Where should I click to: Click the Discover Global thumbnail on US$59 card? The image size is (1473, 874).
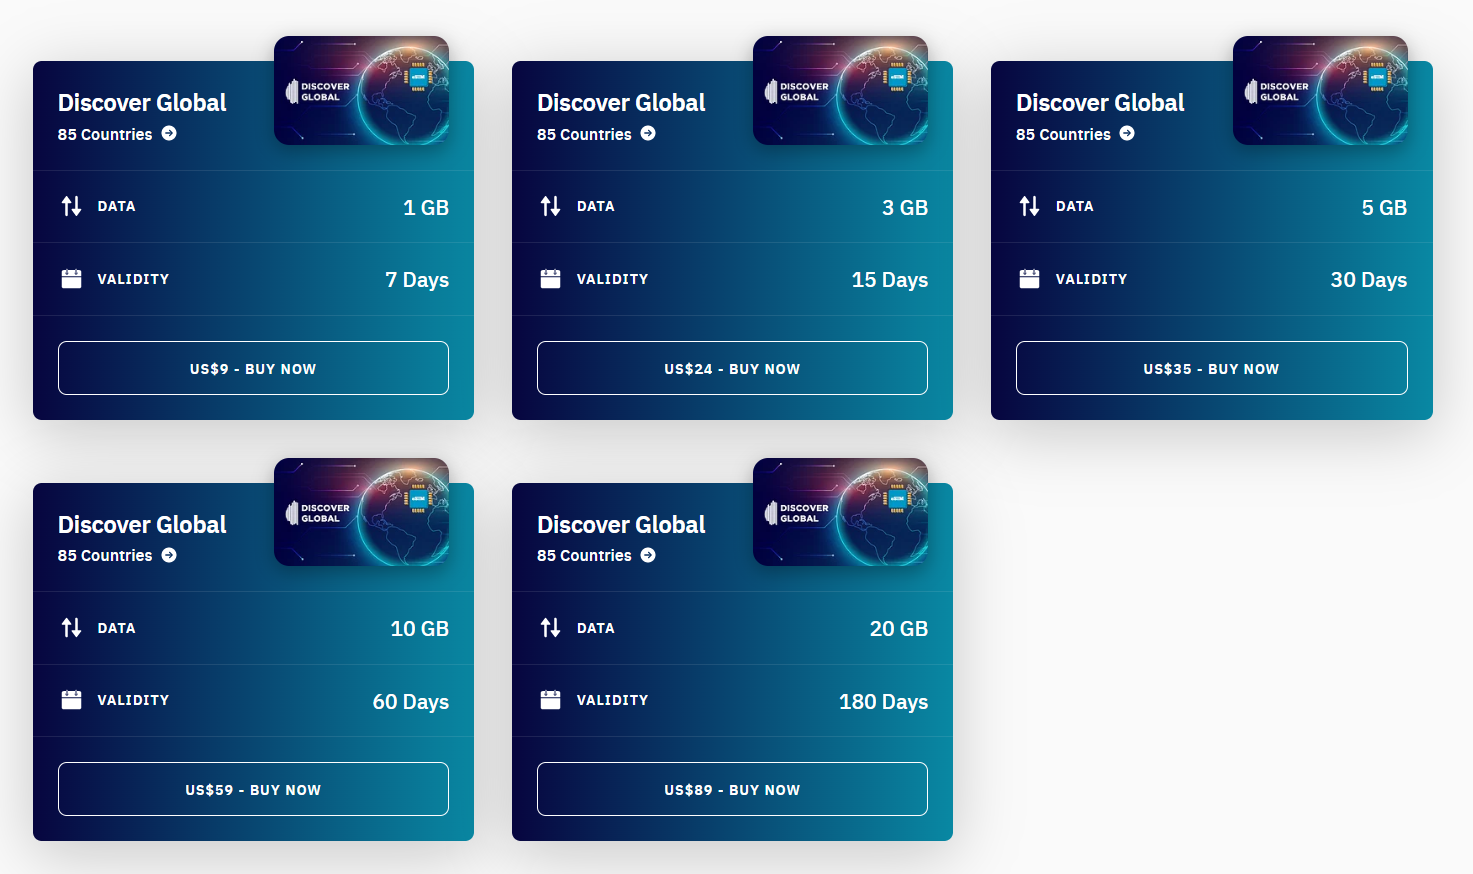click(361, 512)
